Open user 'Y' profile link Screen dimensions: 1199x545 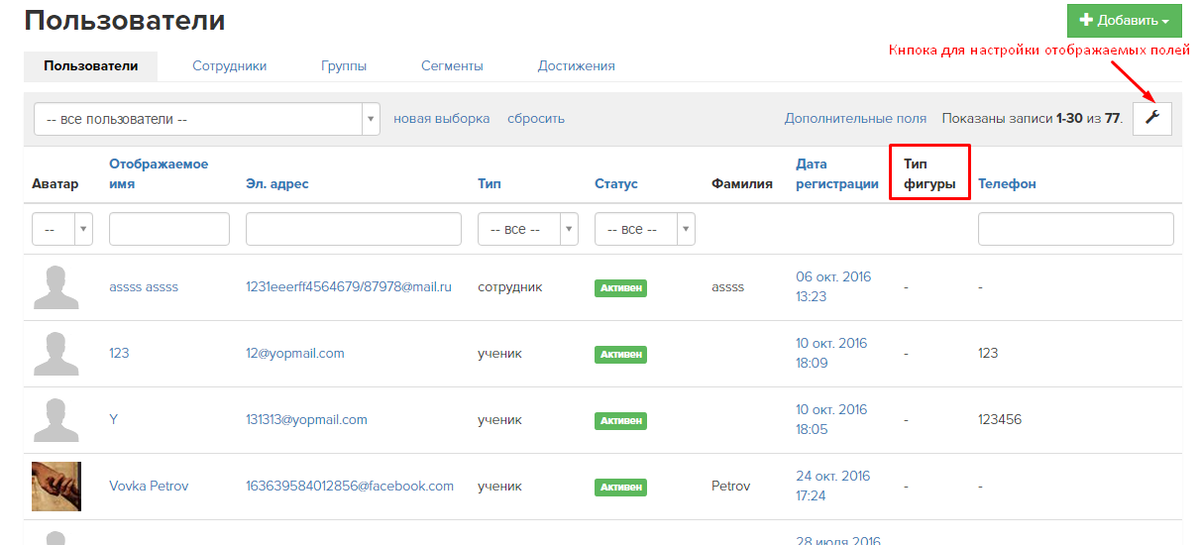pyautogui.click(x=114, y=420)
